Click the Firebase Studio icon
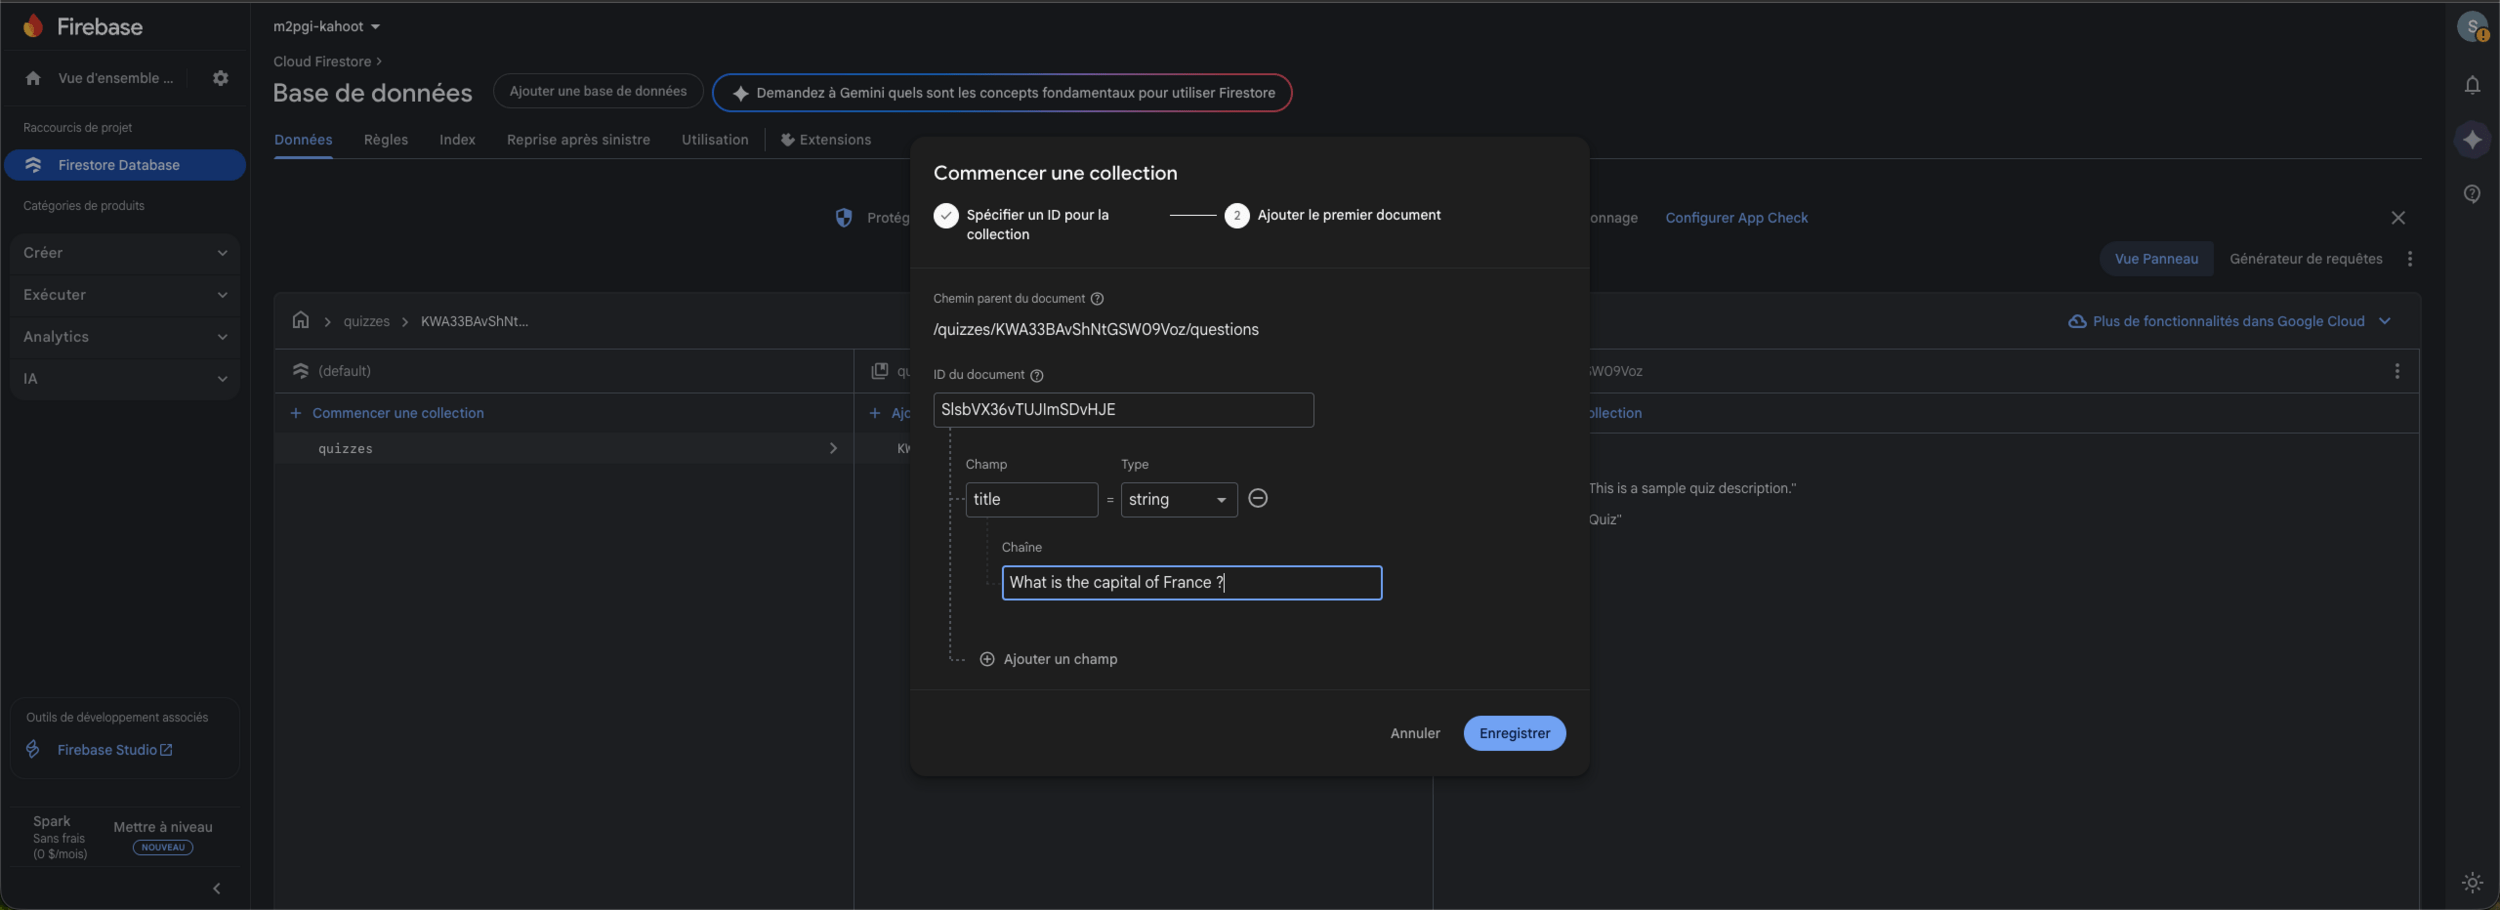This screenshot has height=910, width=2500. click(x=33, y=749)
